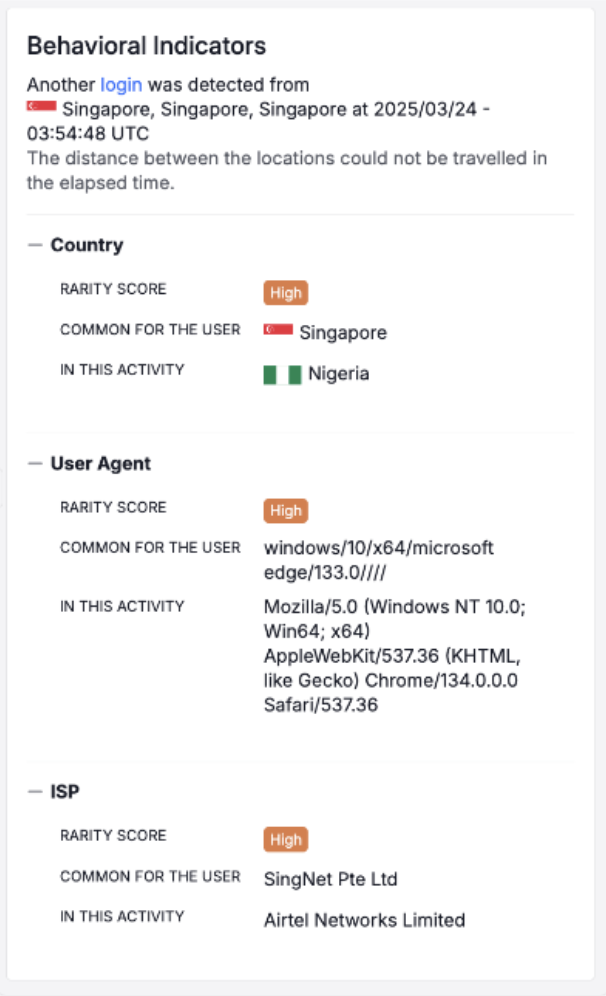Click the ISP section label
Image resolution: width=606 pixels, height=996 pixels.
(64, 791)
